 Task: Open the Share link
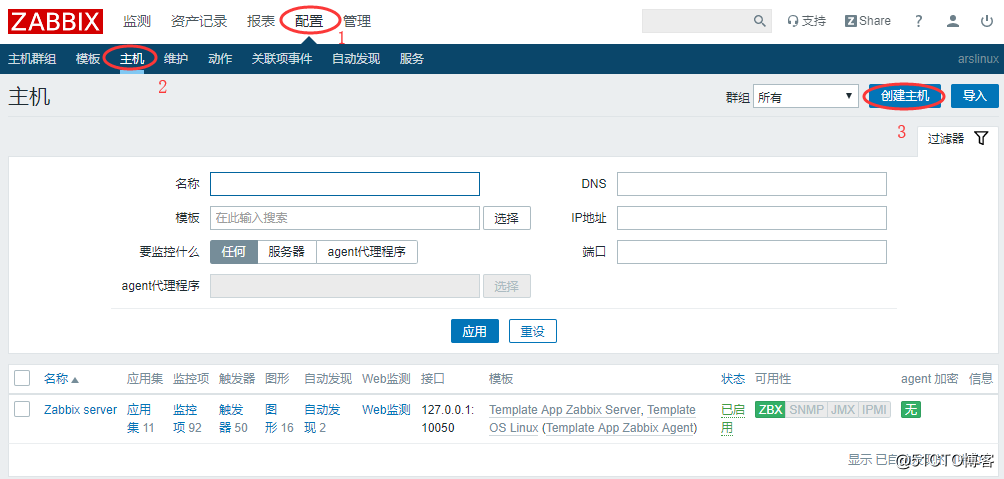pos(868,21)
